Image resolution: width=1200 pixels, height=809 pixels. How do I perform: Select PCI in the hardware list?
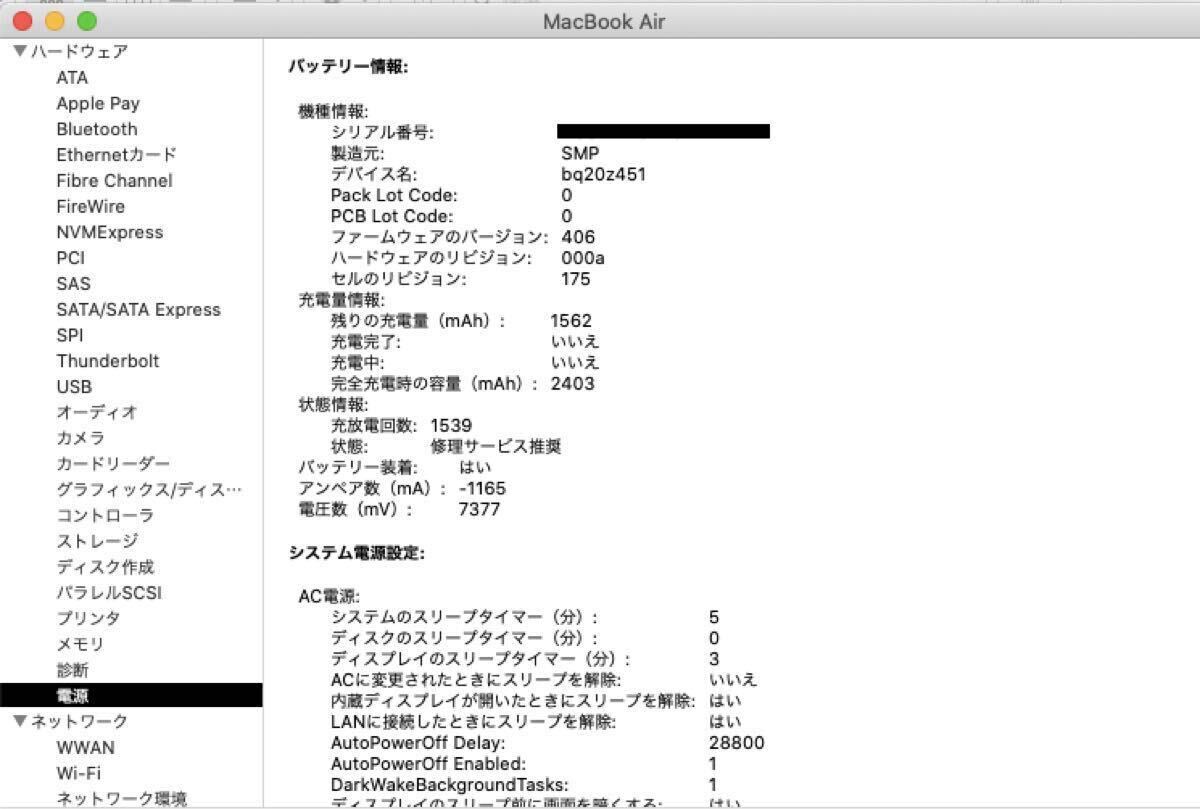71,258
